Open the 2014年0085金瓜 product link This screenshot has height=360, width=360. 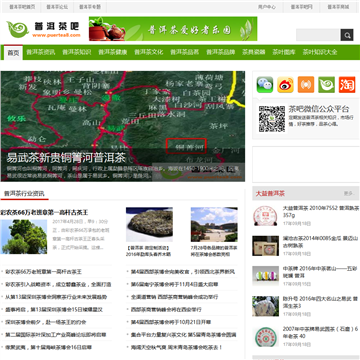pos(321,242)
